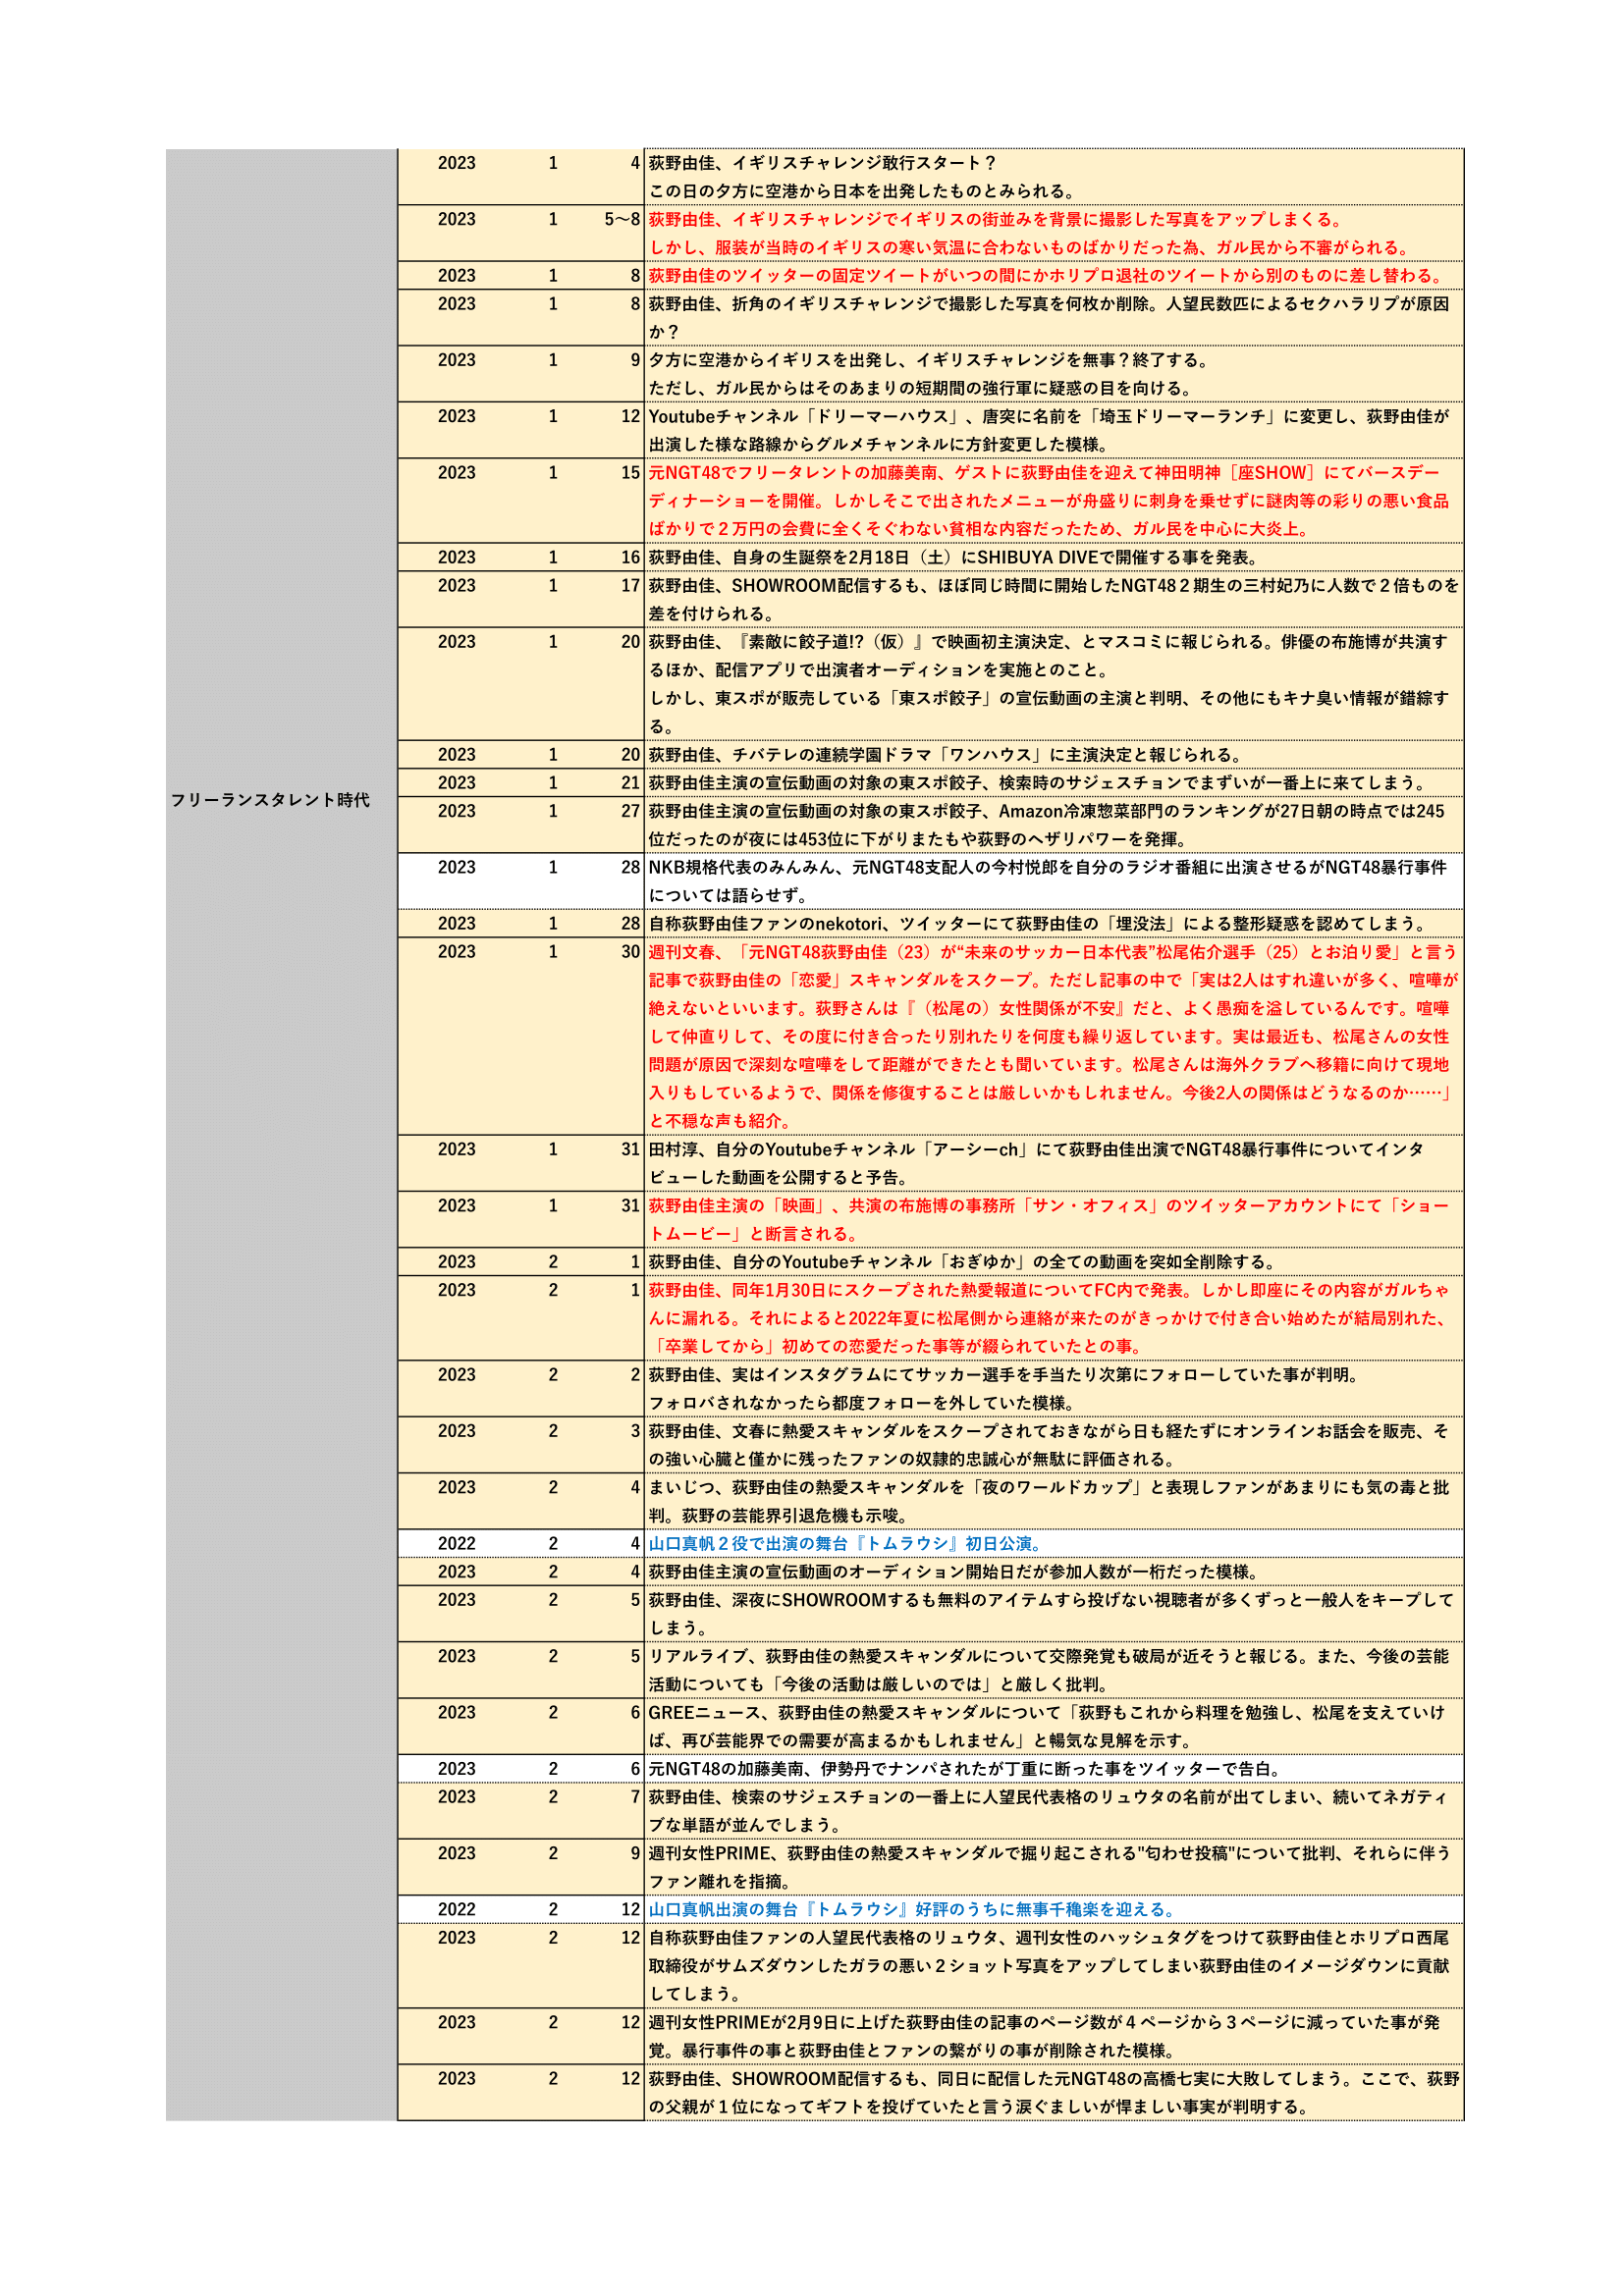Select the row mentioning セクハラリプが原因か？
The height and width of the screenshot is (2296, 1624).
click(1054, 318)
